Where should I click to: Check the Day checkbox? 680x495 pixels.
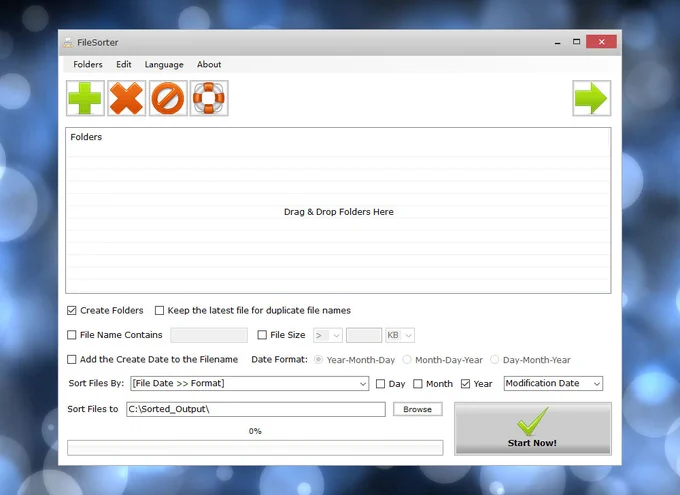(380, 384)
